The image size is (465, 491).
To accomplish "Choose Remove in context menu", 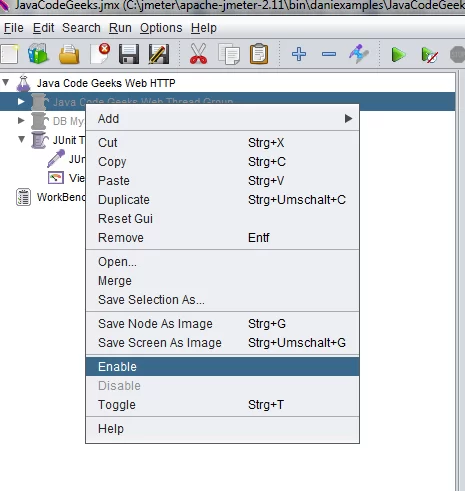I will point(222,238).
